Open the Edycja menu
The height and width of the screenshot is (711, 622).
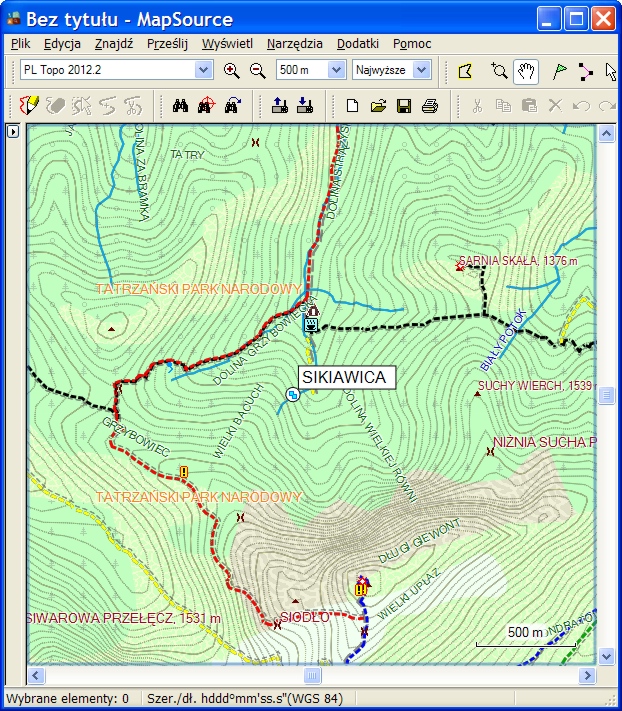click(x=62, y=44)
